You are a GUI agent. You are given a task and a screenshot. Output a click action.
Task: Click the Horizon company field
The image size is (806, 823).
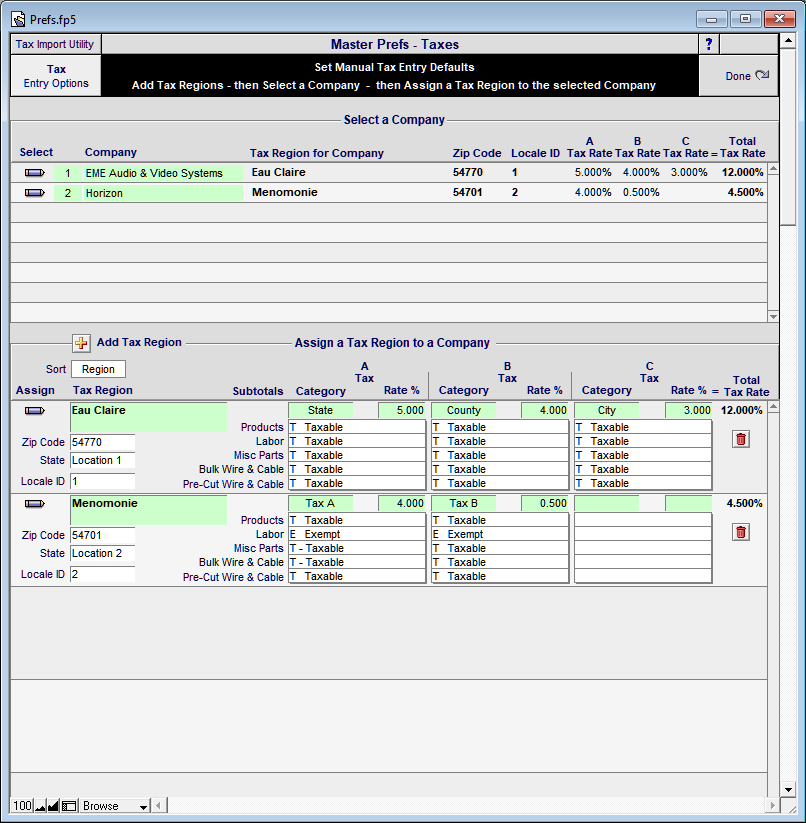coord(163,193)
